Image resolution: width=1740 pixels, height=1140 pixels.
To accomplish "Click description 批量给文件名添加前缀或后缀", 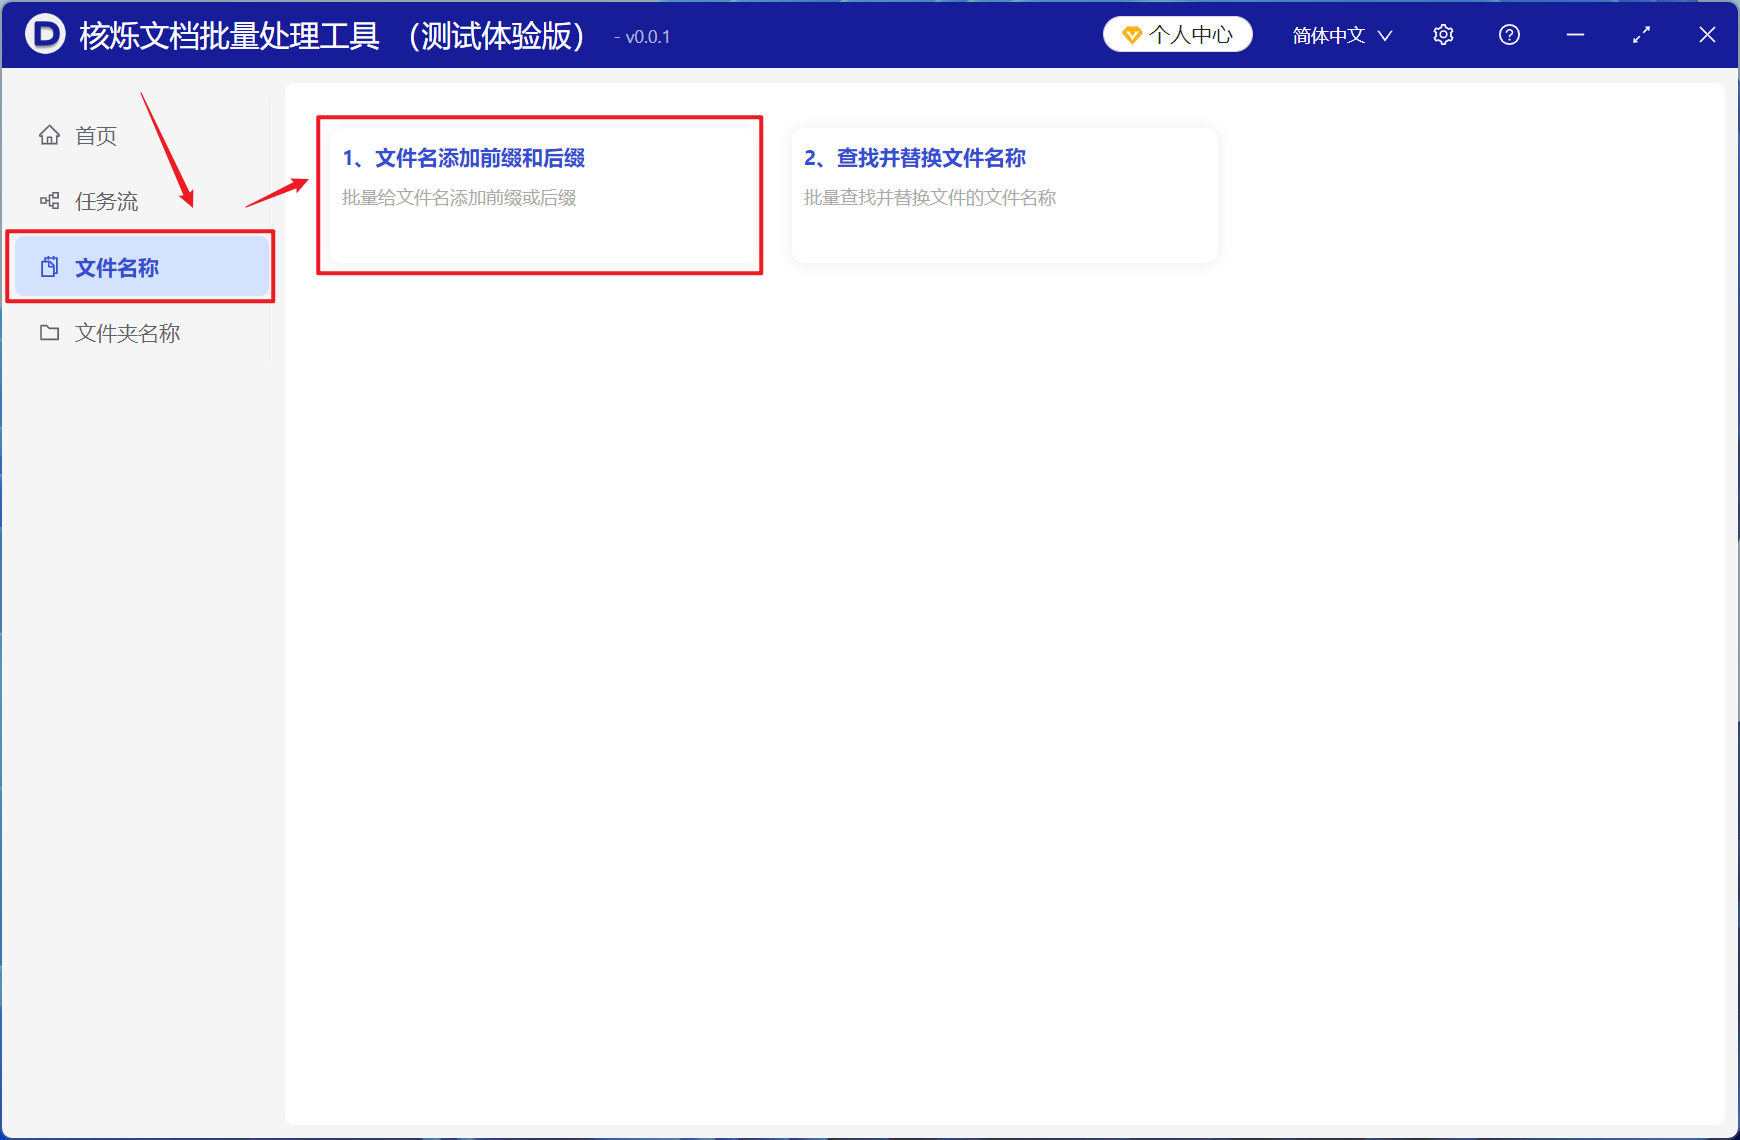I will click(459, 198).
